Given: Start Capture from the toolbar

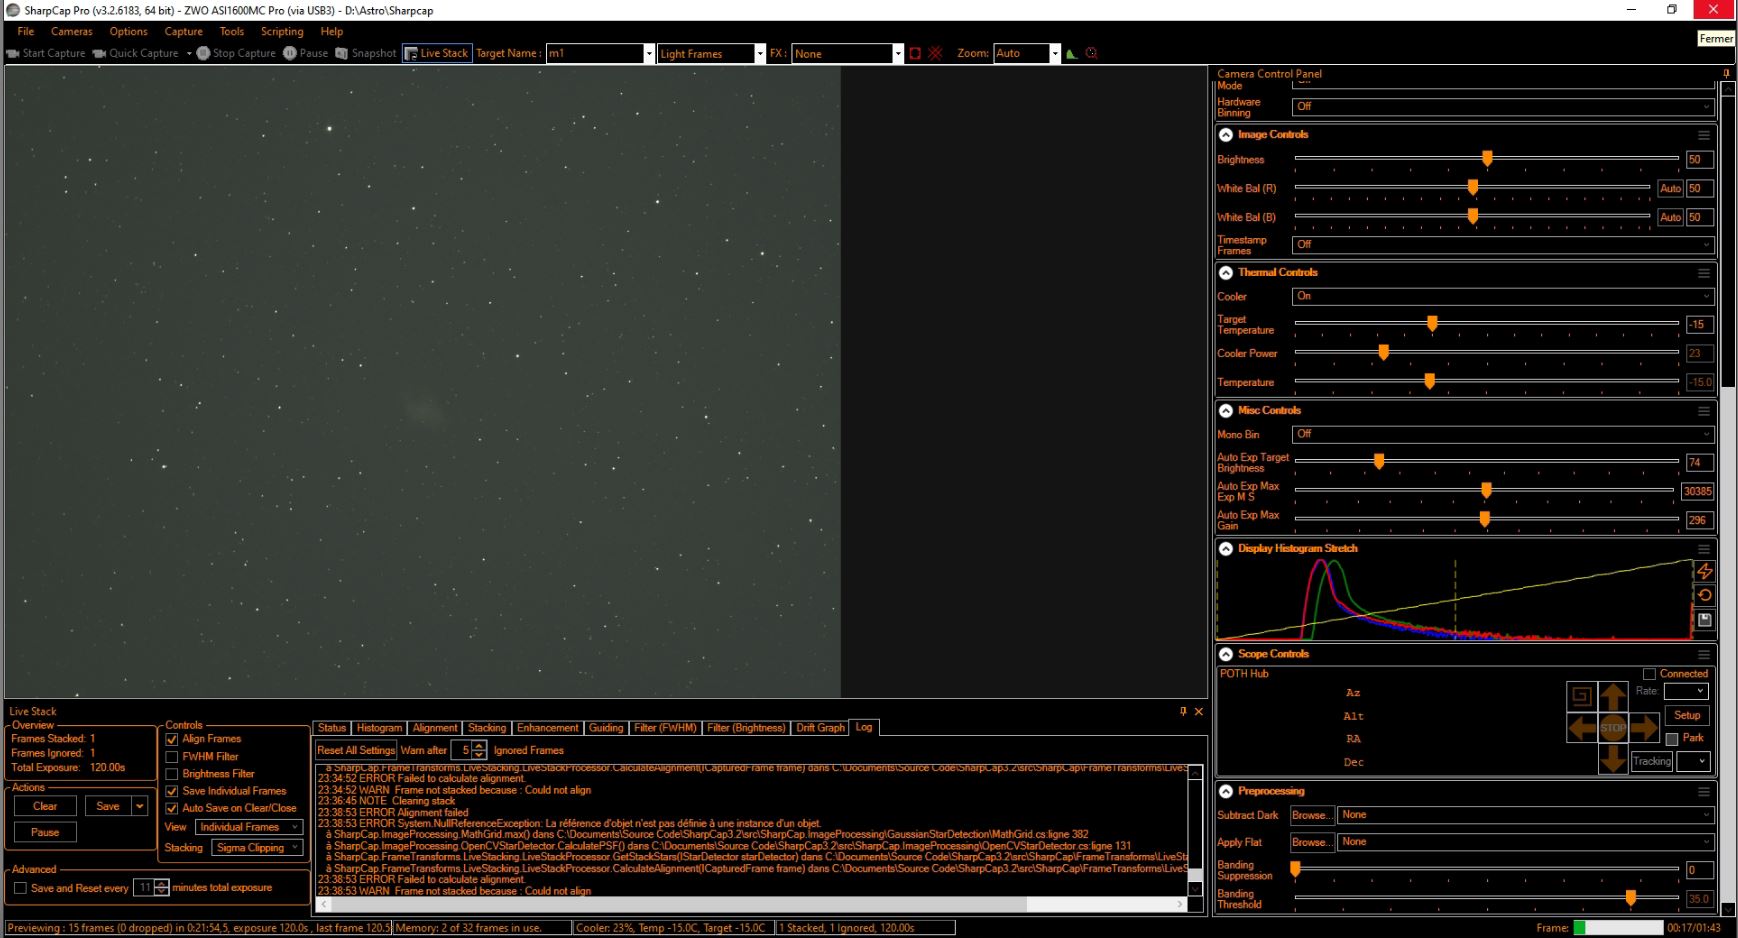Looking at the screenshot, I should 46,53.
